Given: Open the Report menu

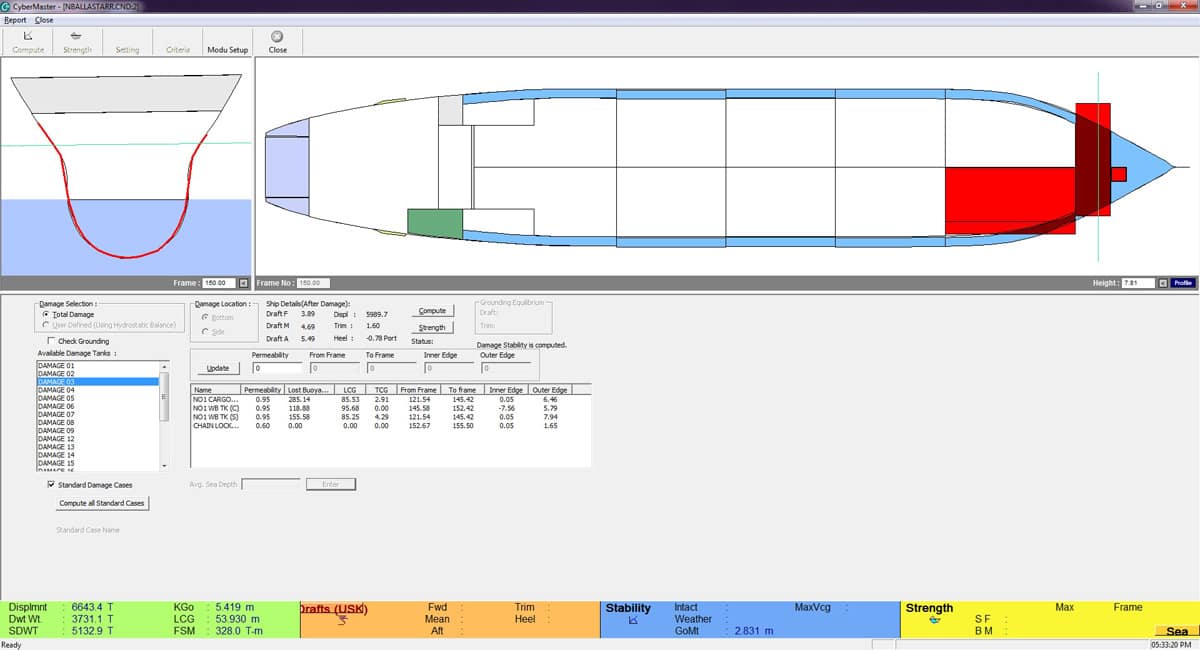Looking at the screenshot, I should click(15, 20).
